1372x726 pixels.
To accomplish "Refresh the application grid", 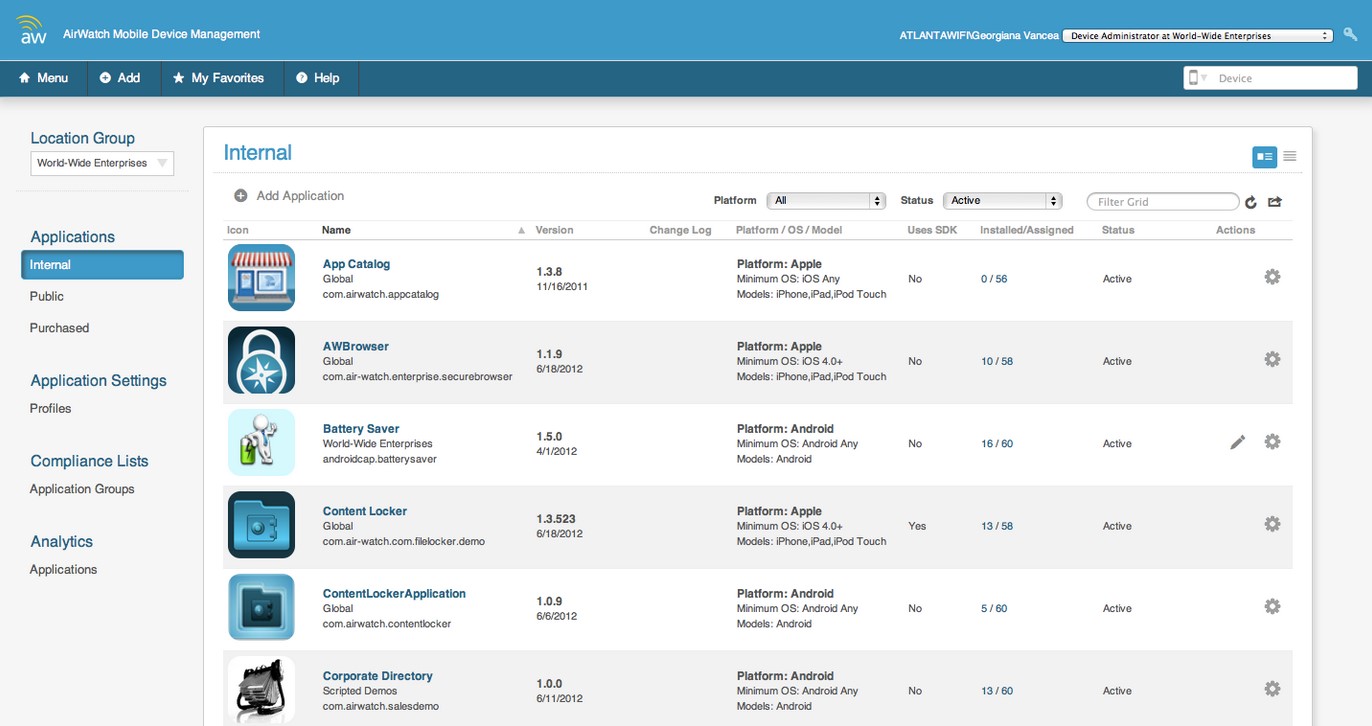I will pyautogui.click(x=1251, y=202).
